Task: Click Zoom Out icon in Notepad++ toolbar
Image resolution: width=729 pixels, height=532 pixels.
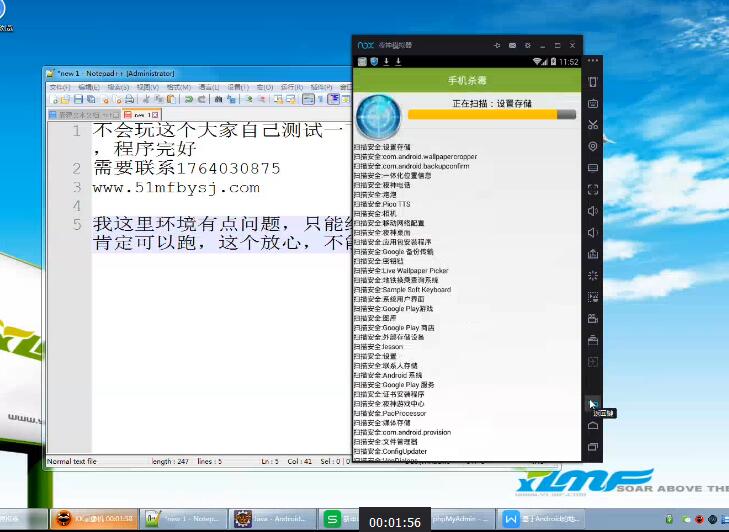Action: coord(261,99)
